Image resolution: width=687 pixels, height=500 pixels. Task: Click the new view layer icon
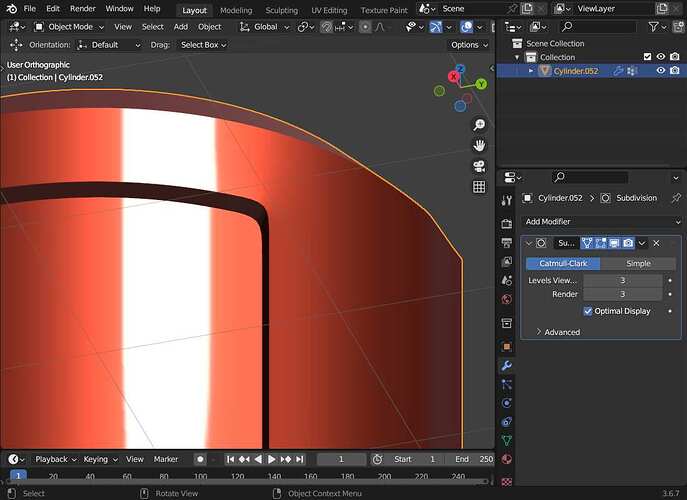662,9
